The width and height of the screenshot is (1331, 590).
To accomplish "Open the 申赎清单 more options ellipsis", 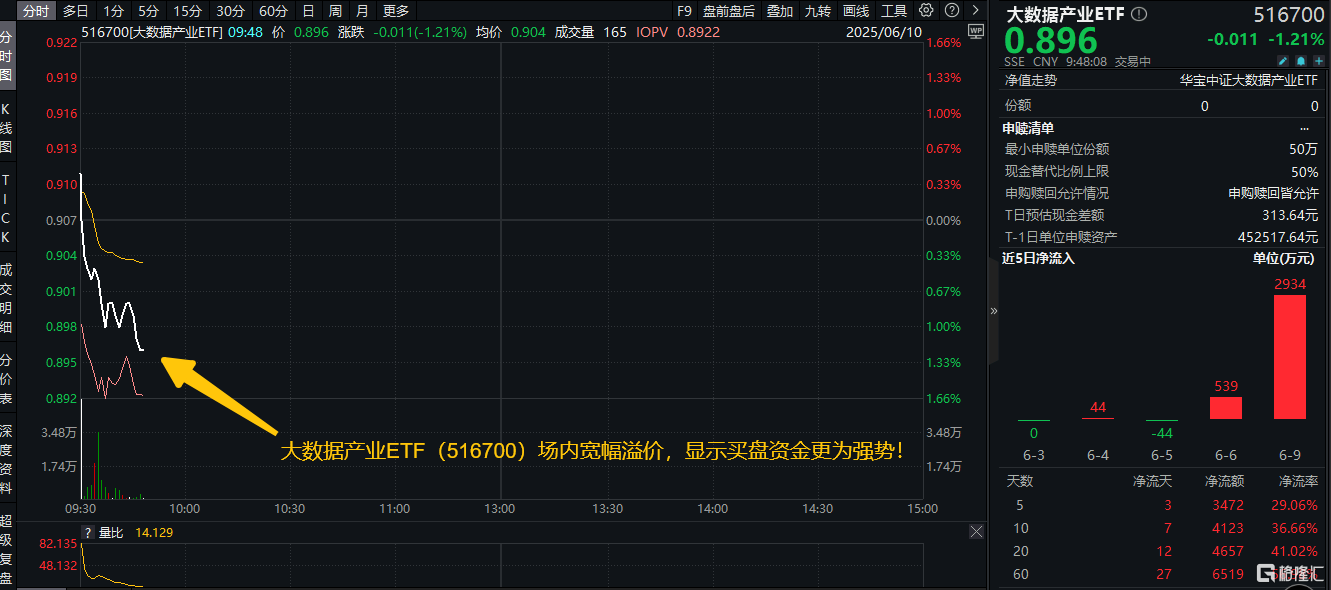I will click(x=1304, y=128).
